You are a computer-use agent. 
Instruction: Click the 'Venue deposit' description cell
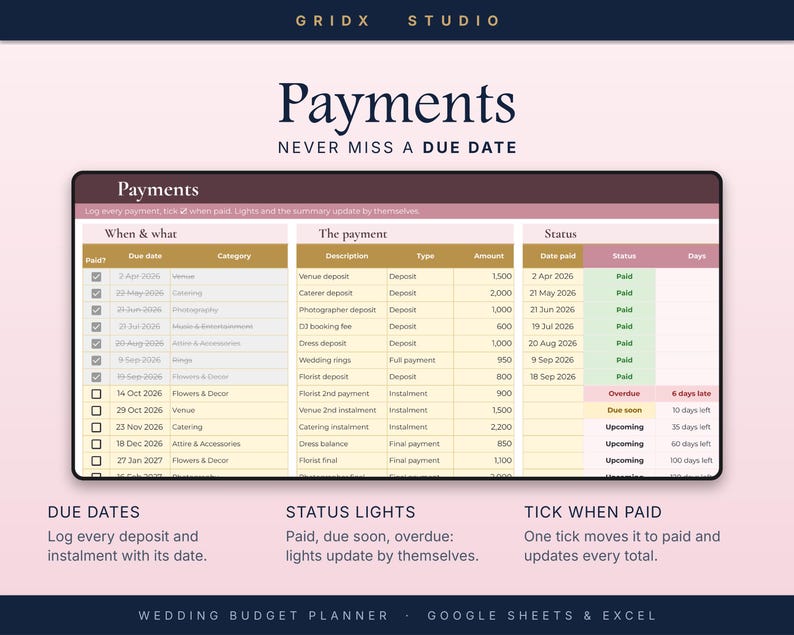tap(342, 276)
